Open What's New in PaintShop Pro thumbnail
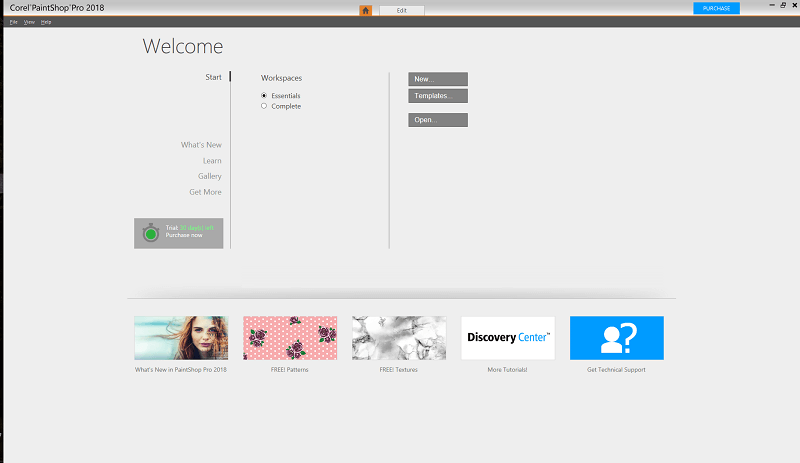 tap(181, 338)
